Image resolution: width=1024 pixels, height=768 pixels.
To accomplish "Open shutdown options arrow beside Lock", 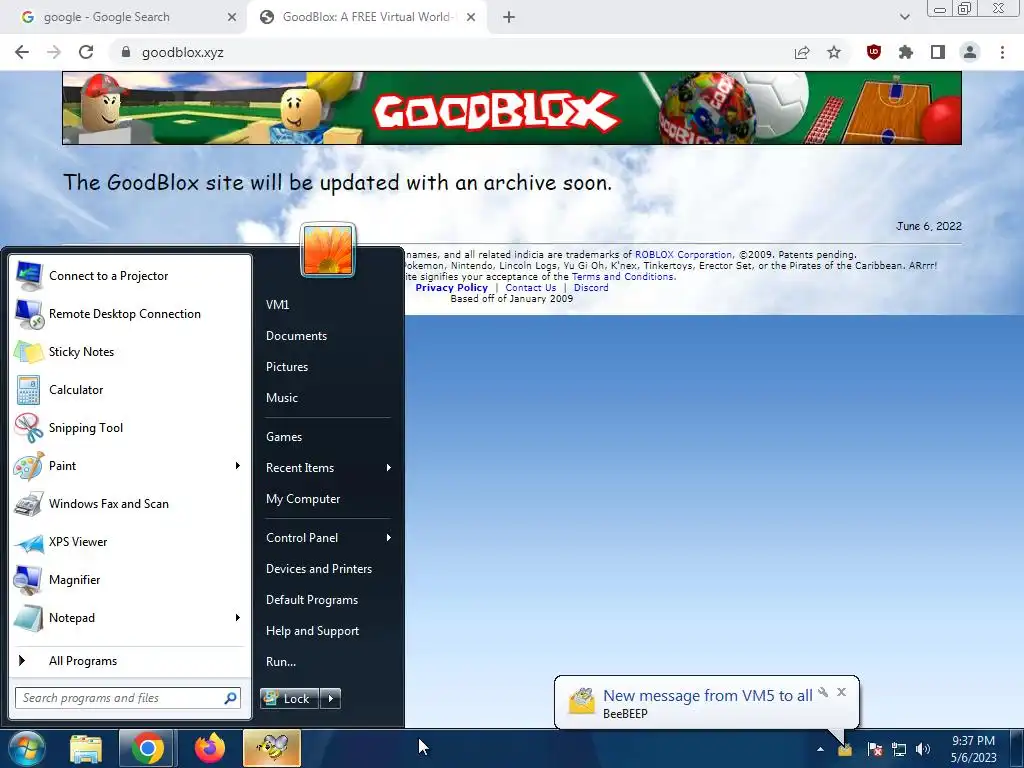I will tap(330, 699).
